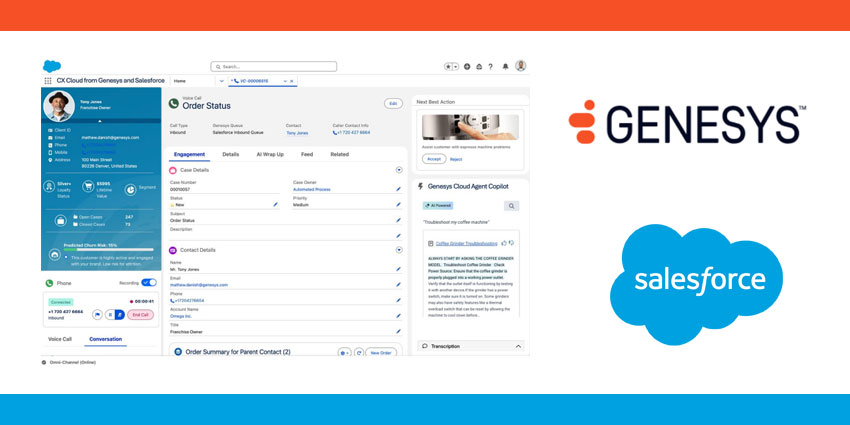Image resolution: width=850 pixels, height=425 pixels.
Task: Click the global Create plus icon
Action: (x=467, y=67)
